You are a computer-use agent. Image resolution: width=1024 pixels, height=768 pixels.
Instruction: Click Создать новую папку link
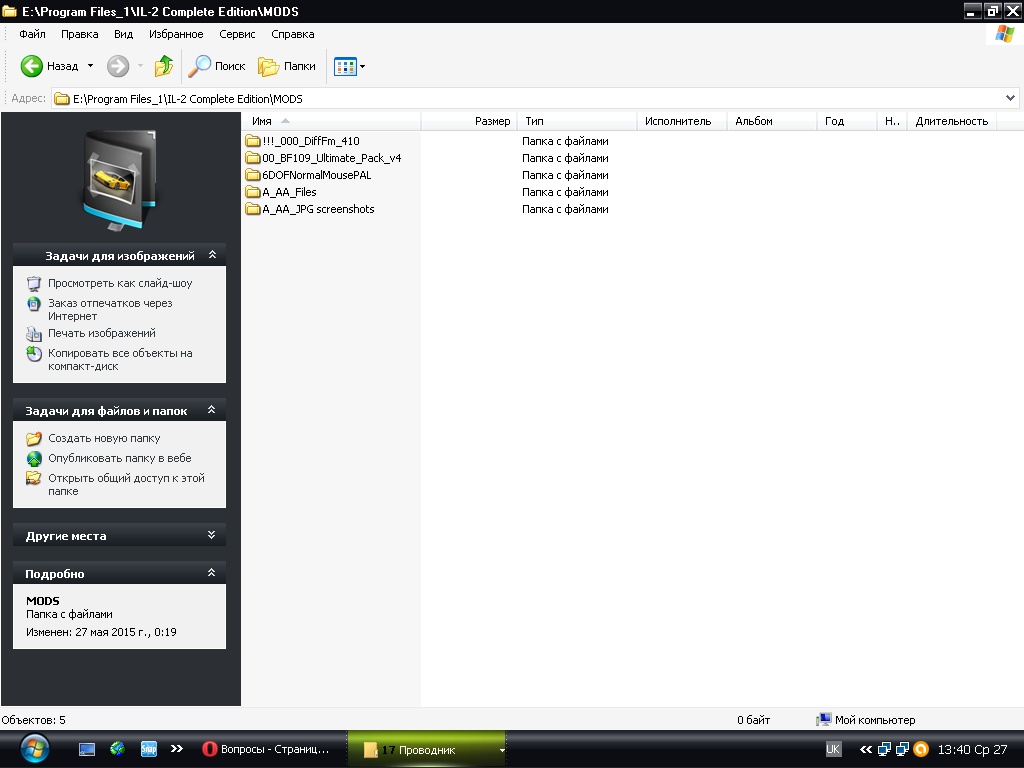click(x=104, y=438)
